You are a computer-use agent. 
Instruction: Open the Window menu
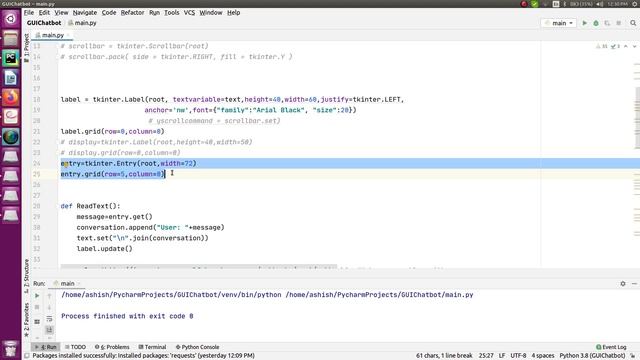[x=211, y=13]
